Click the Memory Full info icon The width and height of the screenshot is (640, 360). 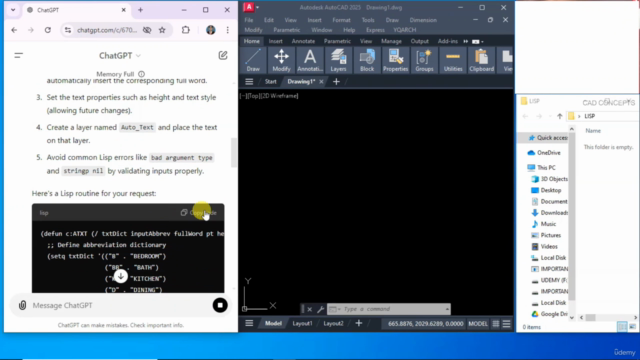tap(141, 74)
